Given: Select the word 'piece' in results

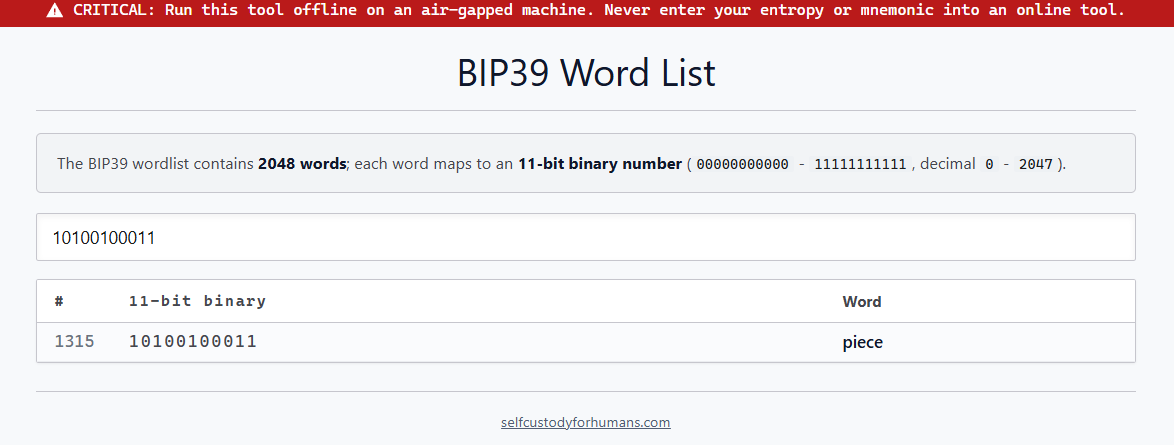Looking at the screenshot, I should click(863, 343).
